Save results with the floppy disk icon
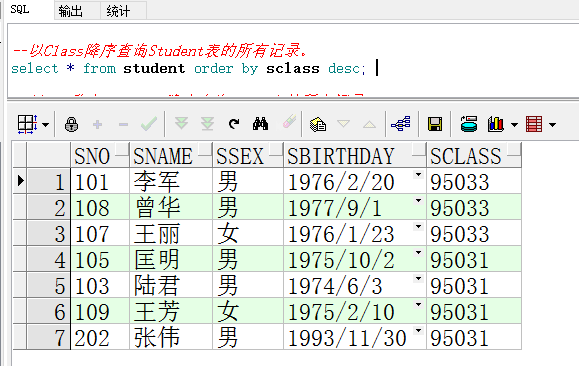Image resolution: width=579 pixels, height=366 pixels. (x=435, y=124)
